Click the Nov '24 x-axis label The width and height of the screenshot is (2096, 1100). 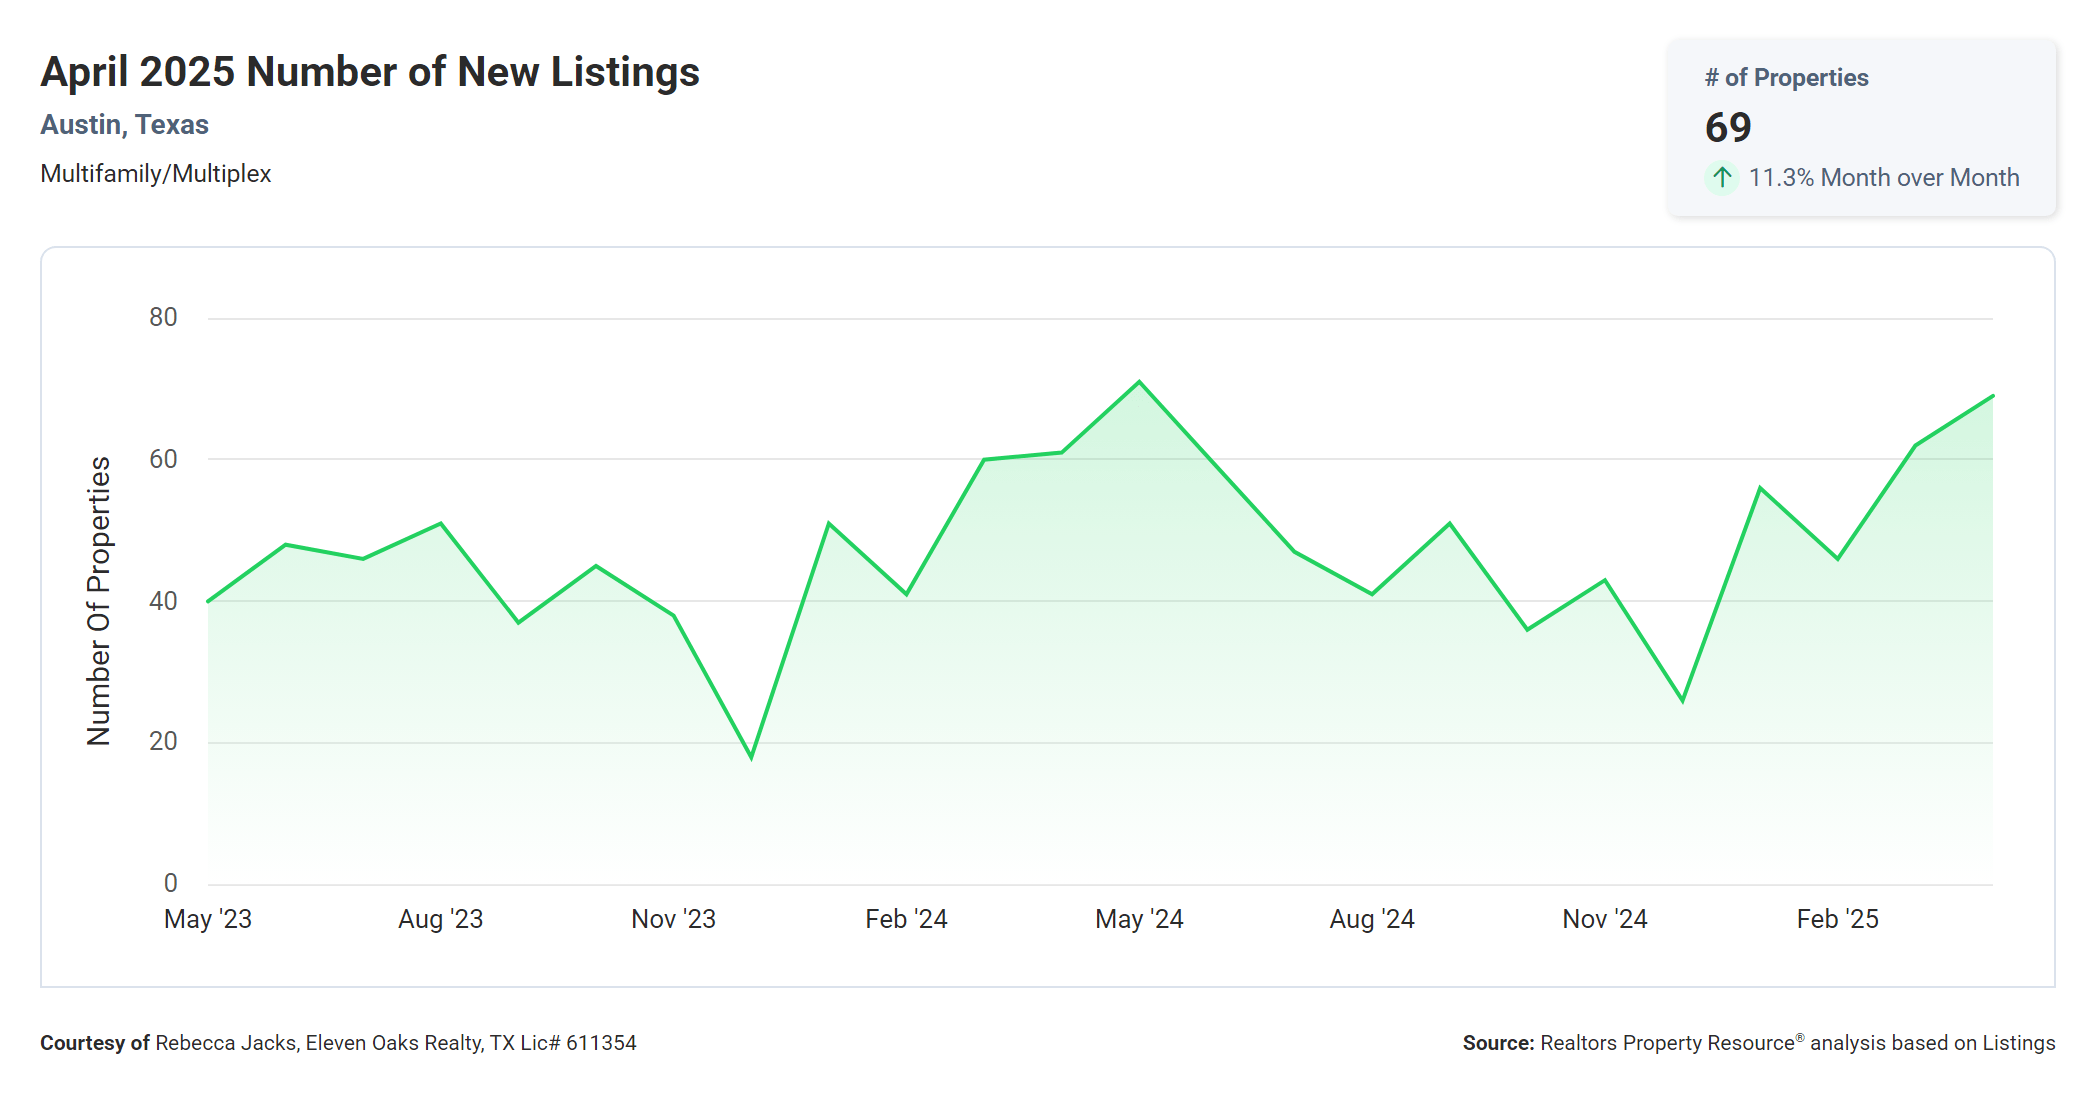(1604, 919)
